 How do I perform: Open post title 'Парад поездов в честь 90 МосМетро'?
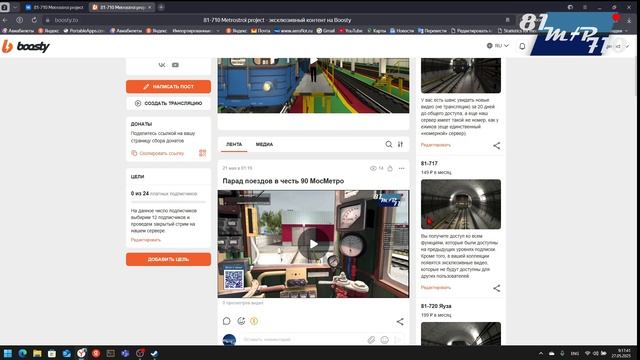tap(283, 181)
